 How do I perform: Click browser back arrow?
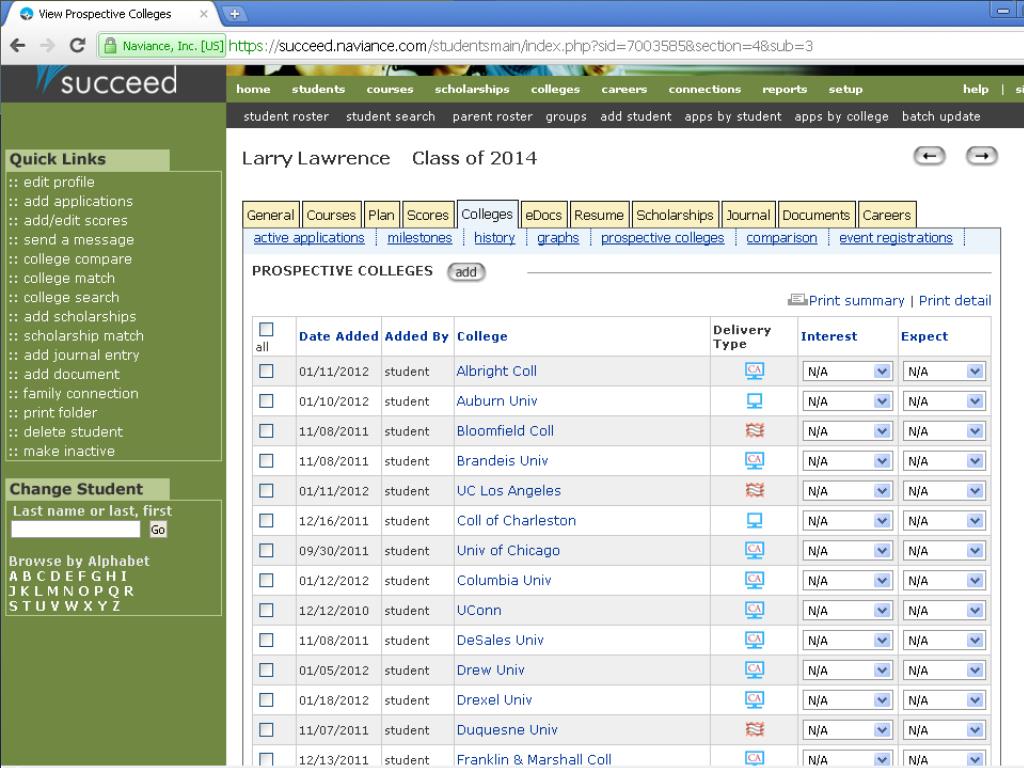click(x=18, y=46)
